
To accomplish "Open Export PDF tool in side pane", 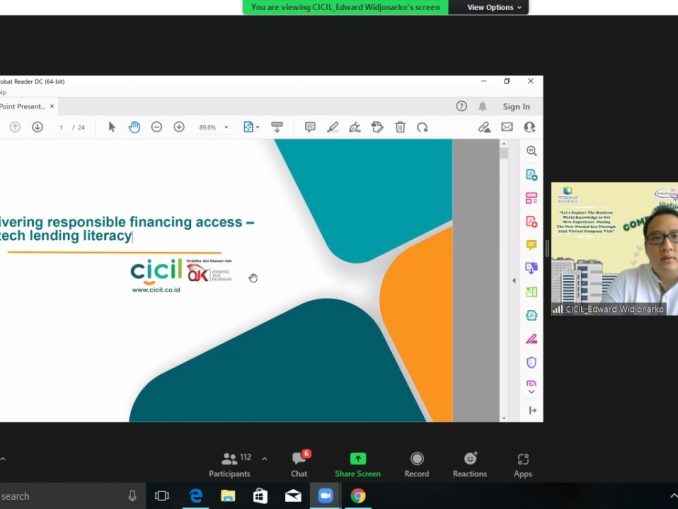I will [x=531, y=174].
